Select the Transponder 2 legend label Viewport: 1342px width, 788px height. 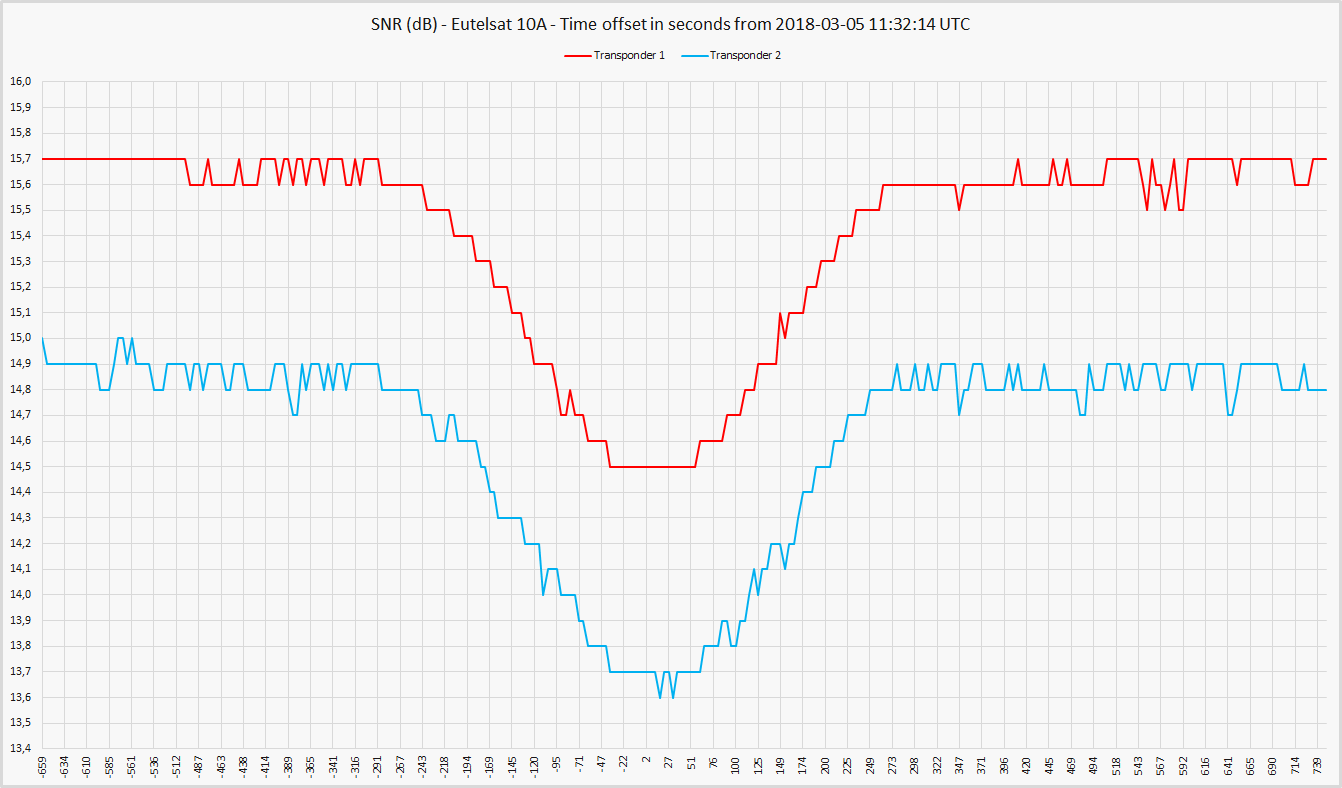pyautogui.click(x=745, y=56)
